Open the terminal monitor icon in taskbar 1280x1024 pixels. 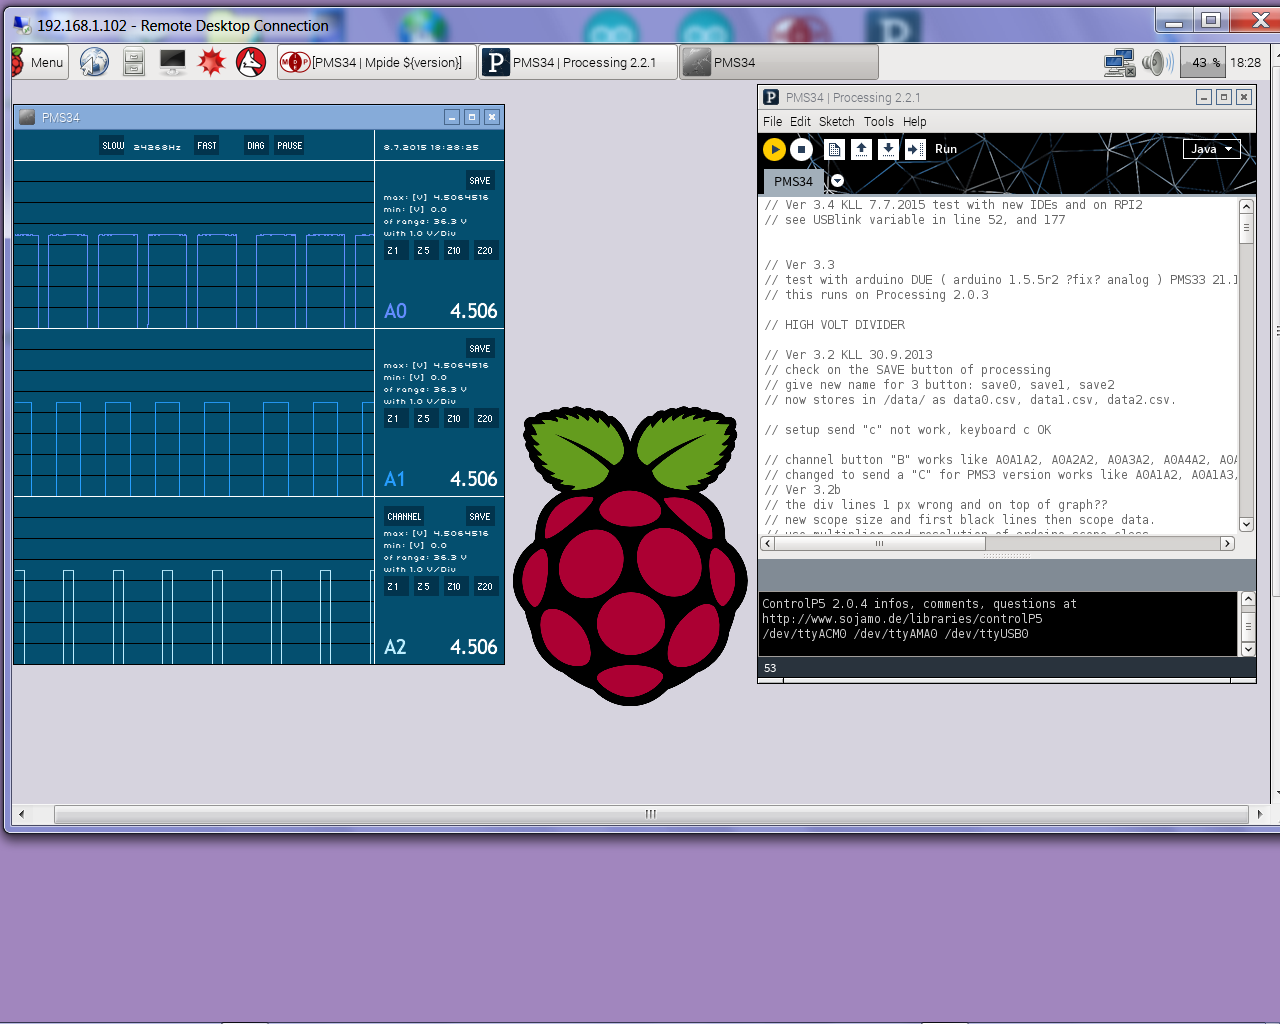point(172,62)
